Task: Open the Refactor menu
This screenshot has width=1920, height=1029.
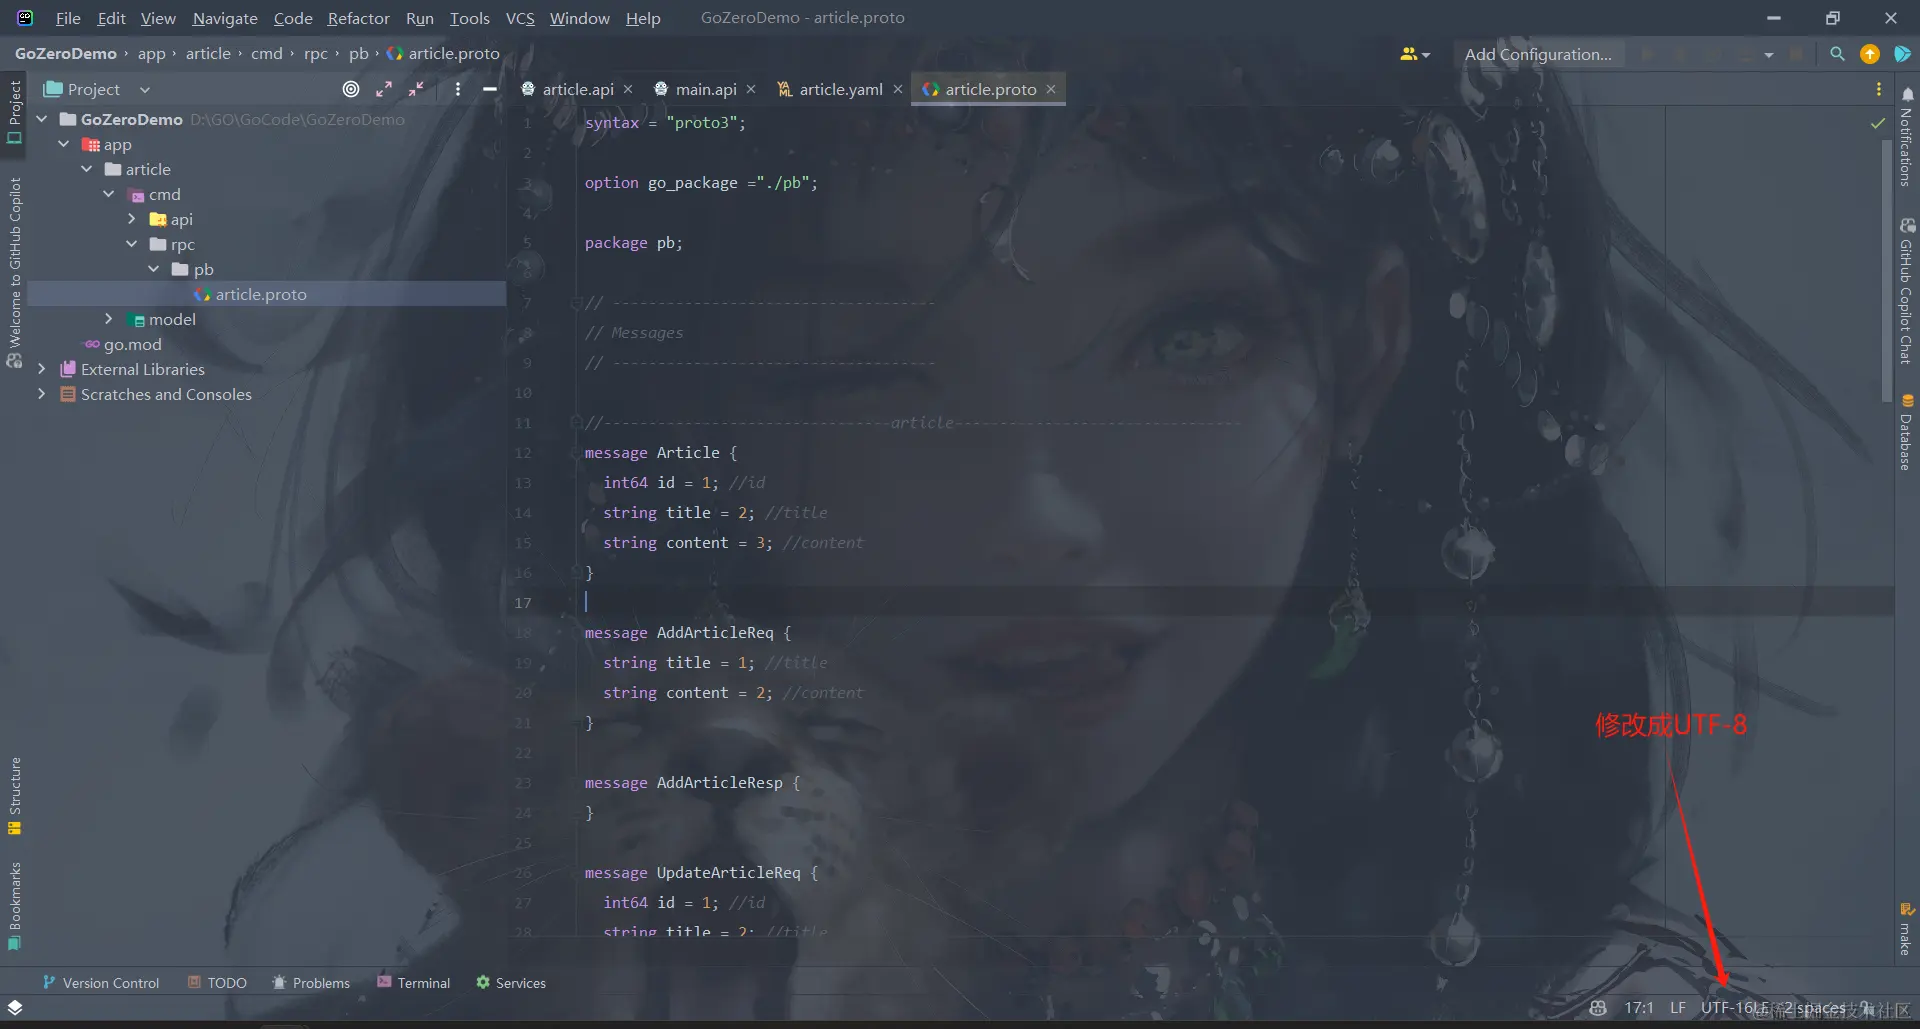Action: click(x=358, y=18)
